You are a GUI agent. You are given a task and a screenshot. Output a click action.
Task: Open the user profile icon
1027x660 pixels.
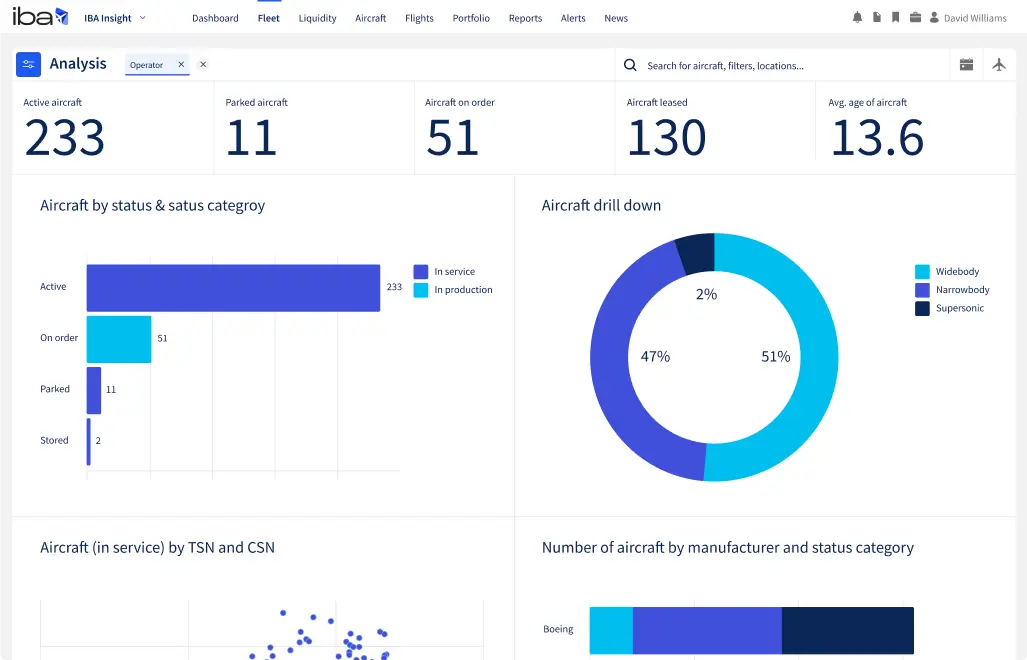pos(935,17)
